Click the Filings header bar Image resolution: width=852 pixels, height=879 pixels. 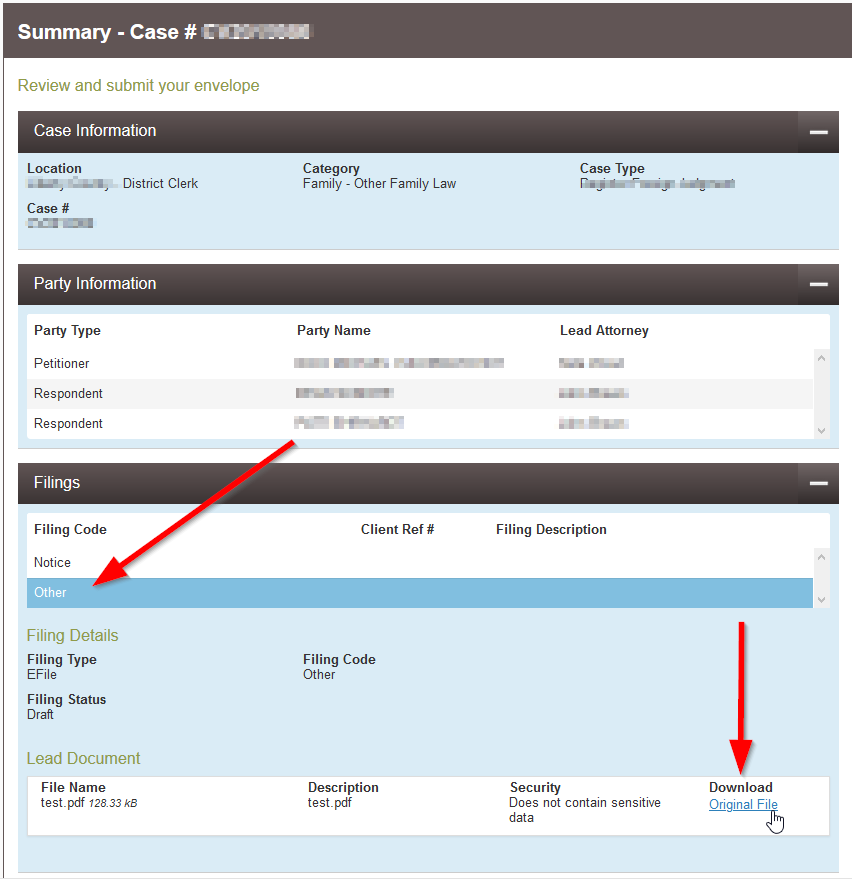pos(400,483)
